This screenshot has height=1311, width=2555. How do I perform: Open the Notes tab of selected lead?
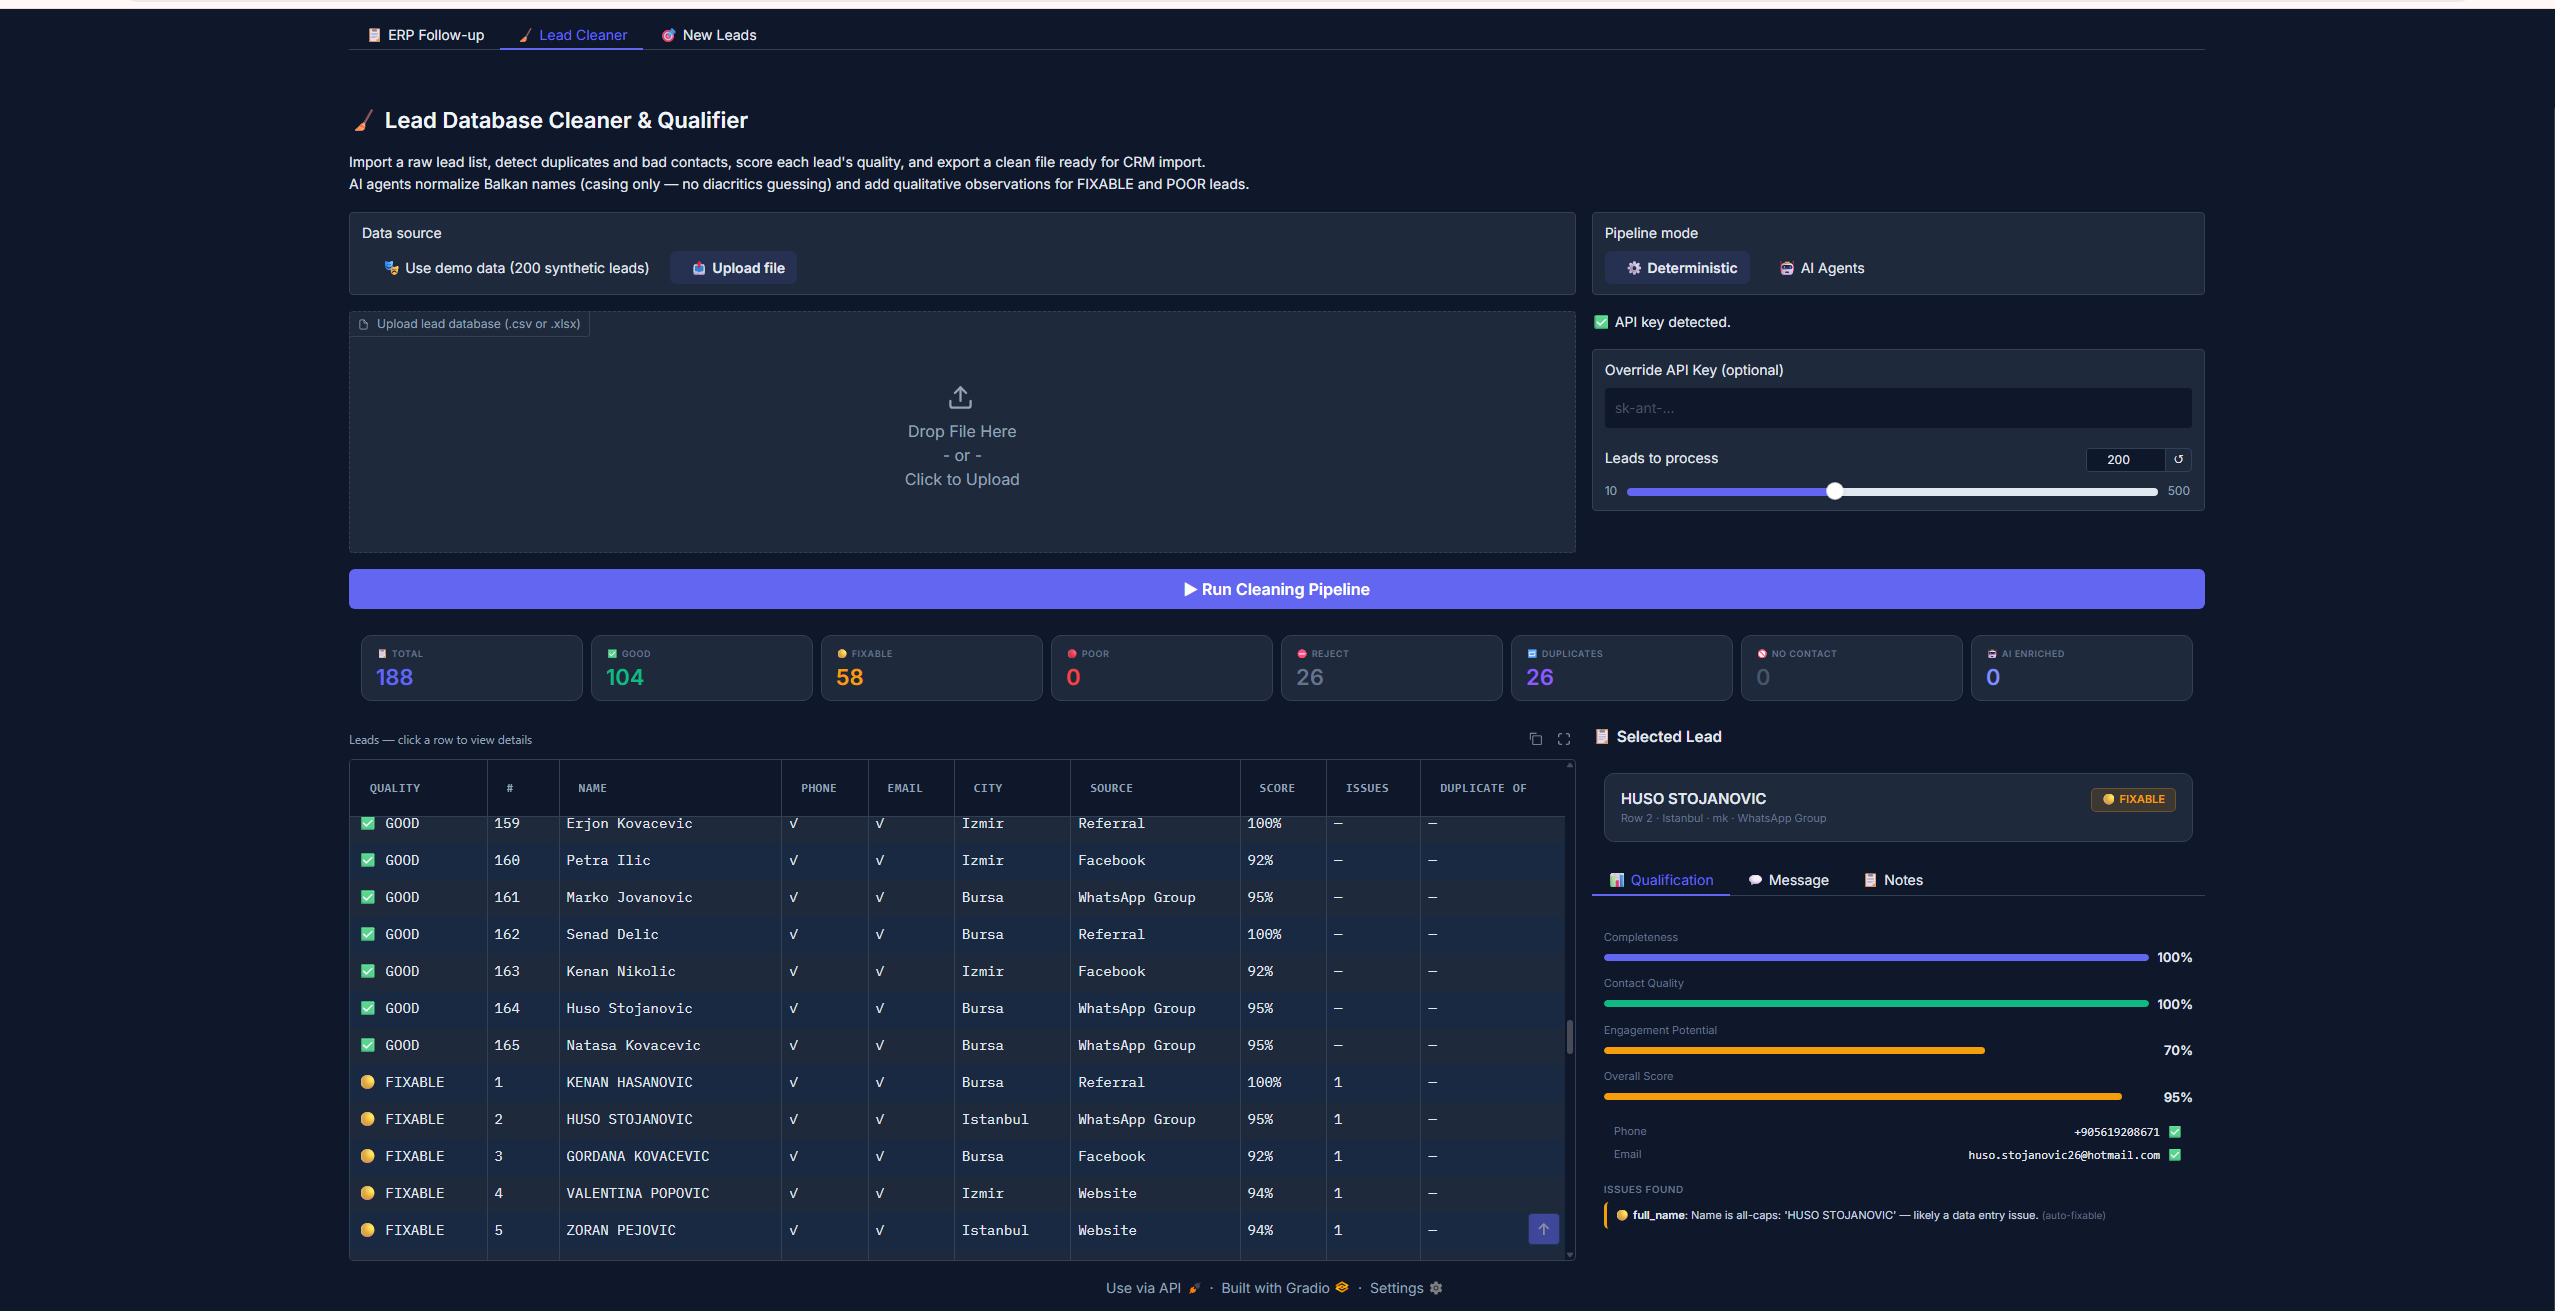[1893, 880]
